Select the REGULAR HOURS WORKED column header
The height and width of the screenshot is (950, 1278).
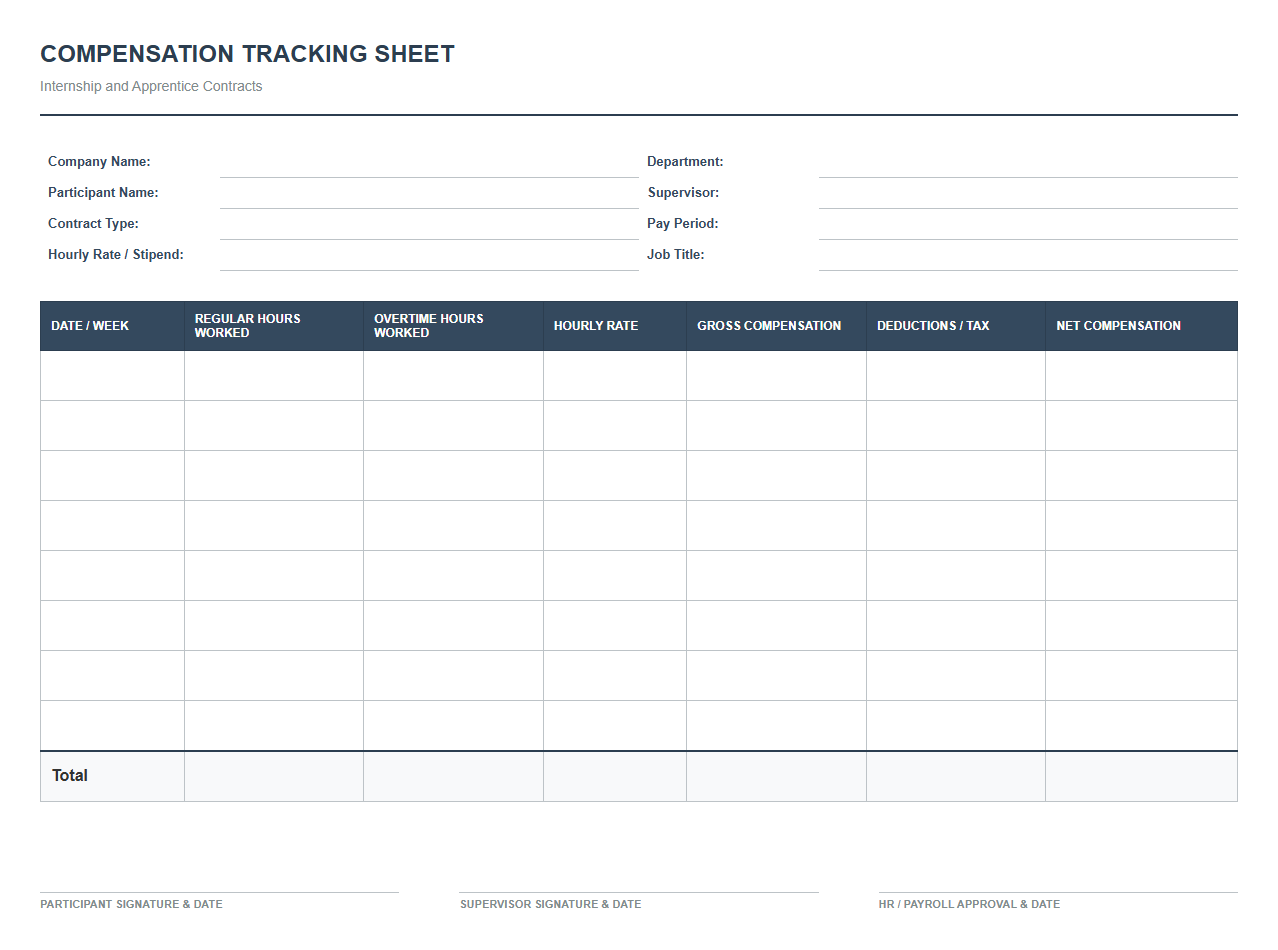(274, 326)
